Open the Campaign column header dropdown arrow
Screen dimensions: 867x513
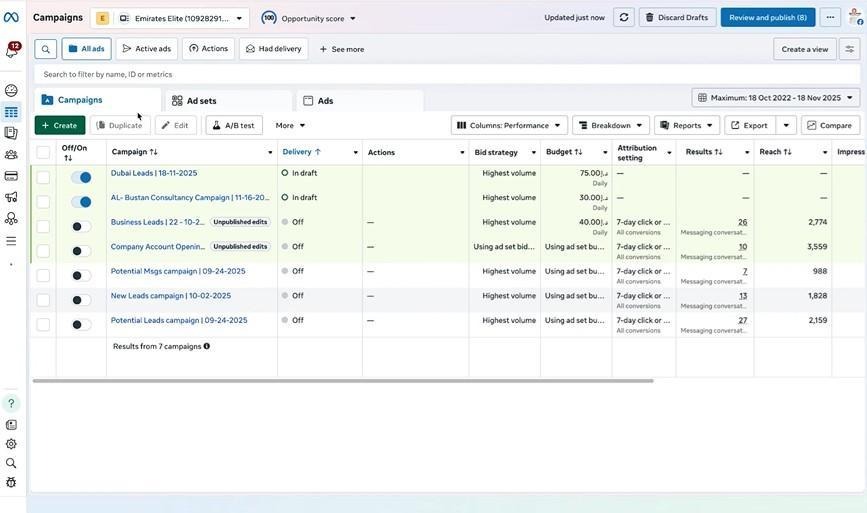click(x=270, y=152)
